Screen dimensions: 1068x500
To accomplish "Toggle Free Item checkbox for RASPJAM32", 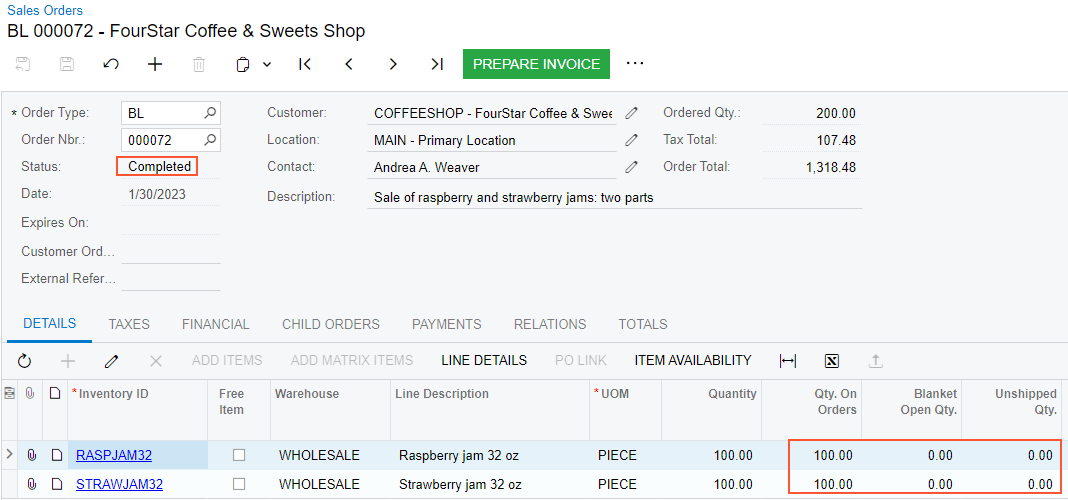I will [x=239, y=455].
